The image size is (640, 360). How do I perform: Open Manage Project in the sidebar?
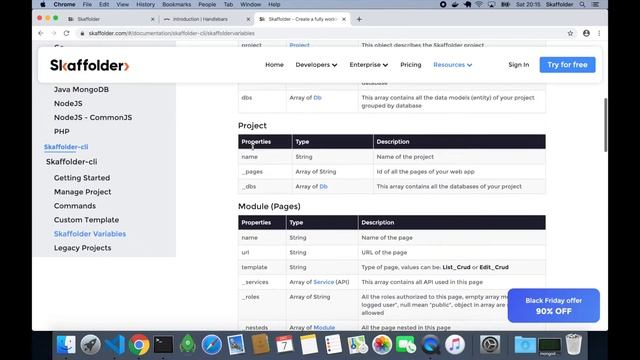click(82, 192)
